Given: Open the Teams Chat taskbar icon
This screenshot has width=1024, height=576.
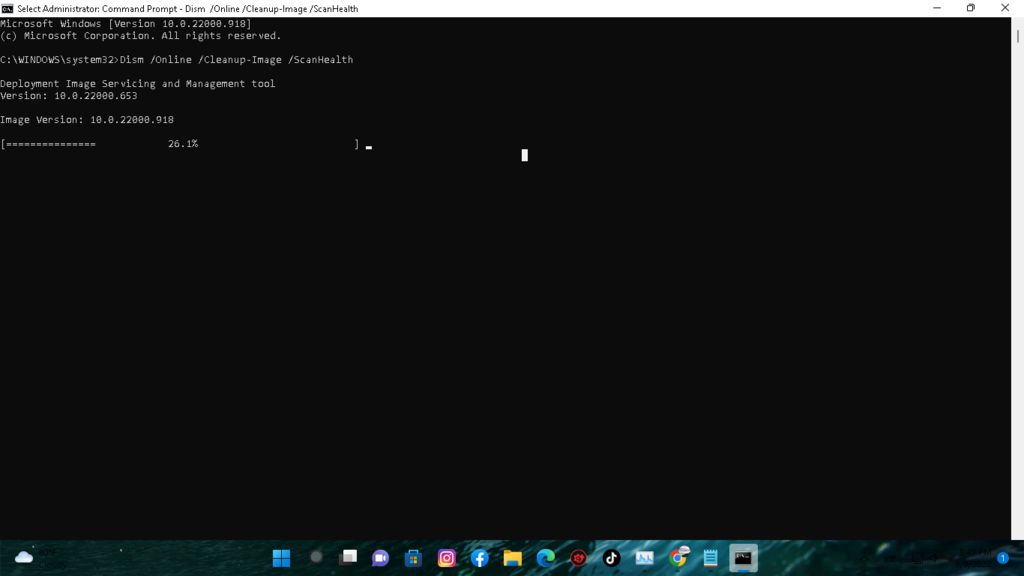Looking at the screenshot, I should 380,558.
